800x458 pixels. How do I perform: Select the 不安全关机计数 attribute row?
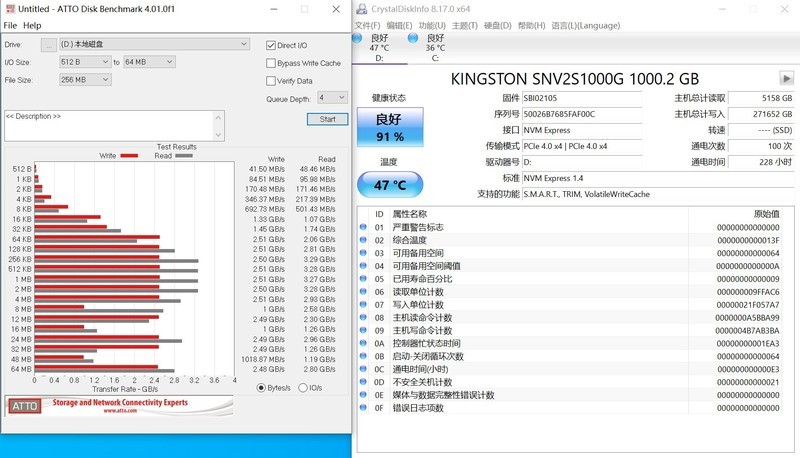pyautogui.click(x=570, y=382)
